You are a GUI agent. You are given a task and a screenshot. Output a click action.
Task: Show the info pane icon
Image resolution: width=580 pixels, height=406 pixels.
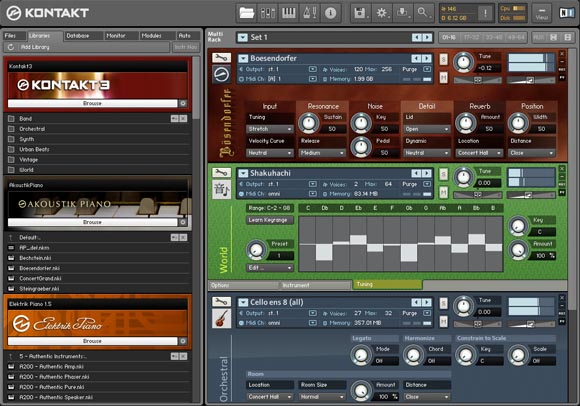[331, 13]
